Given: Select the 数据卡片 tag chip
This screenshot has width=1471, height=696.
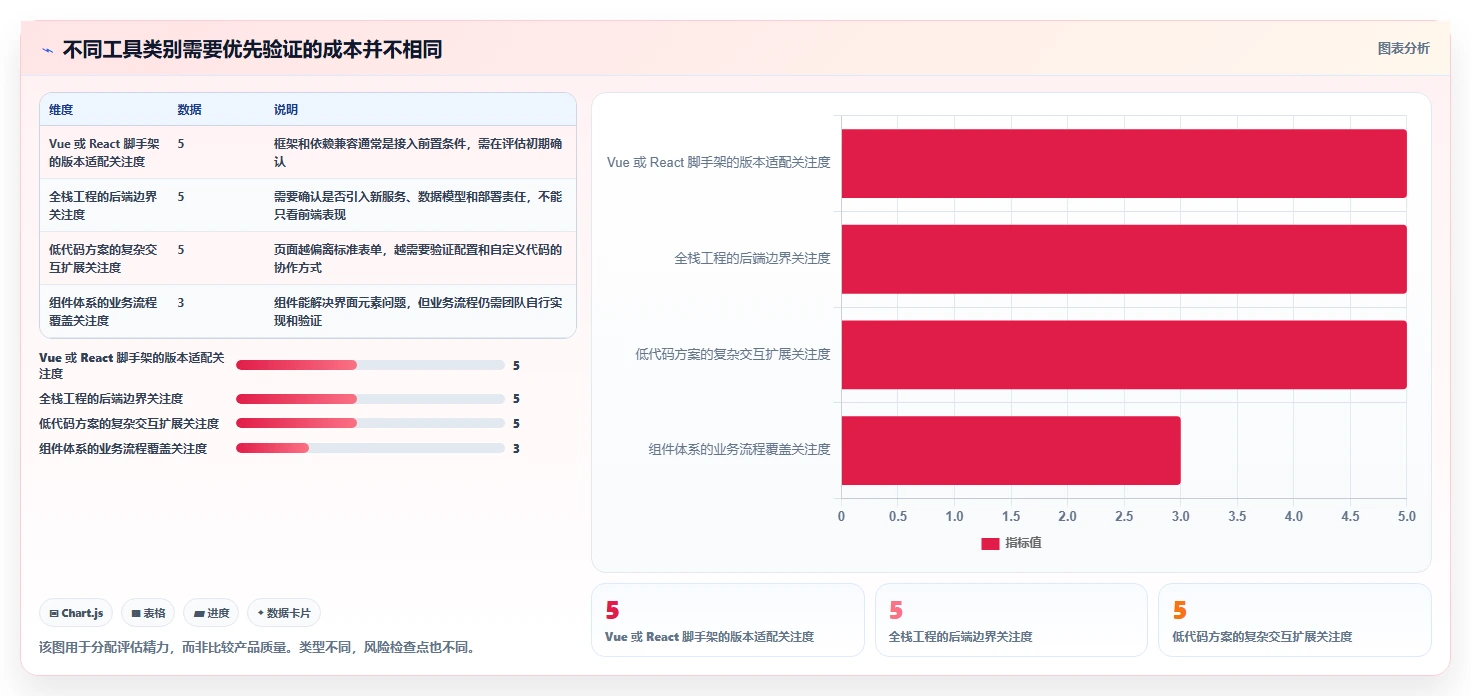Looking at the screenshot, I should pyautogui.click(x=284, y=613).
